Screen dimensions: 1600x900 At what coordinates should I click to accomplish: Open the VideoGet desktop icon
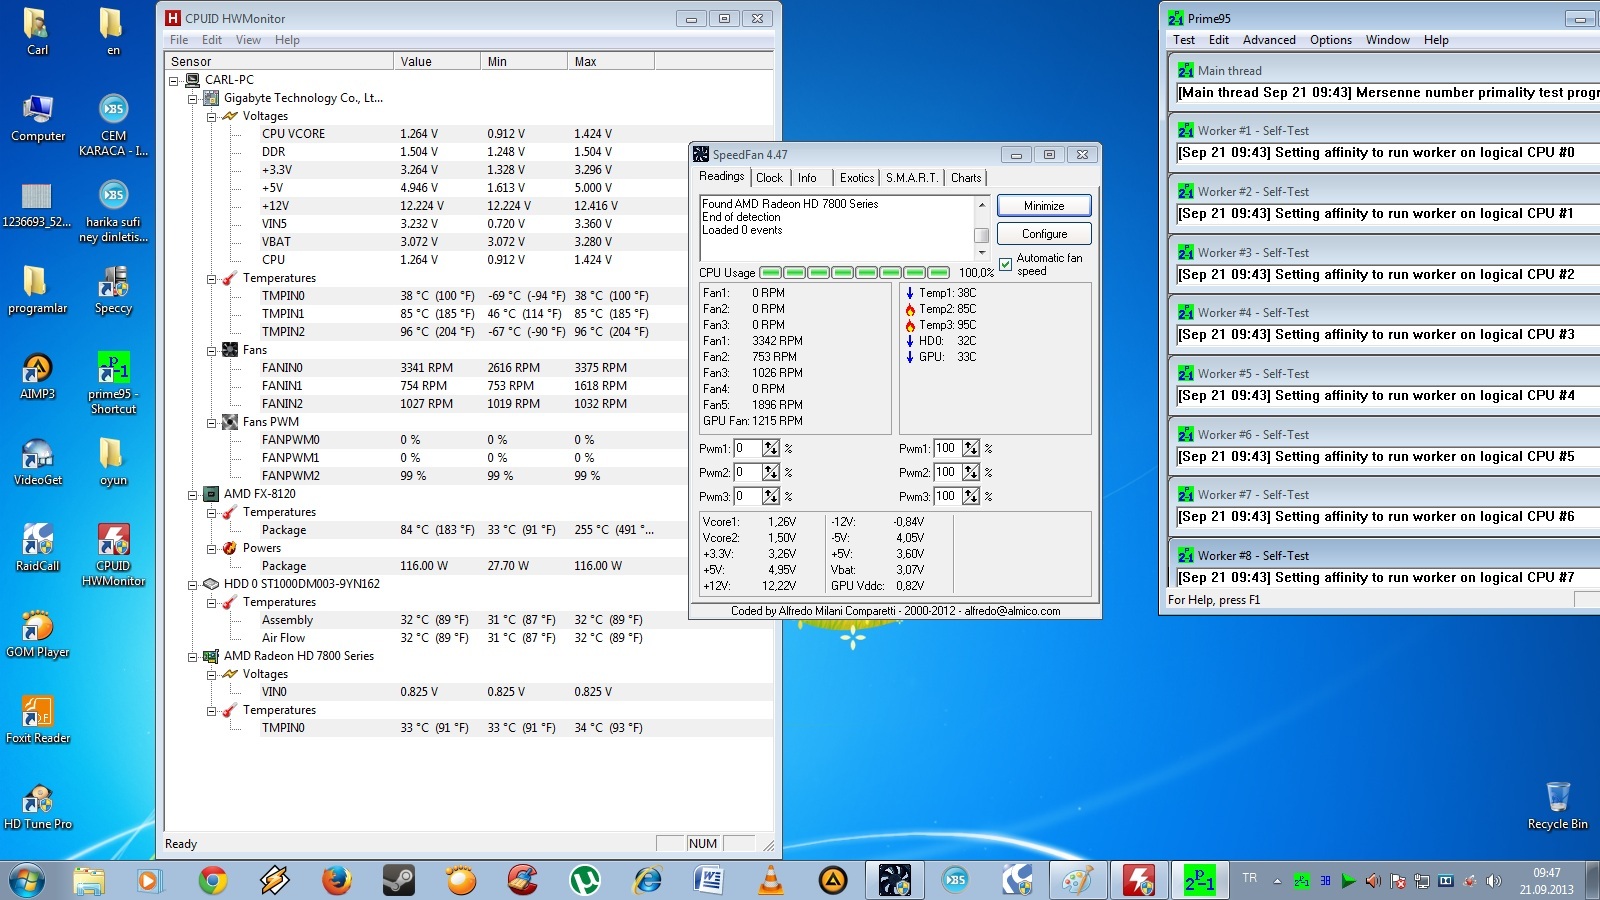pos(37,463)
